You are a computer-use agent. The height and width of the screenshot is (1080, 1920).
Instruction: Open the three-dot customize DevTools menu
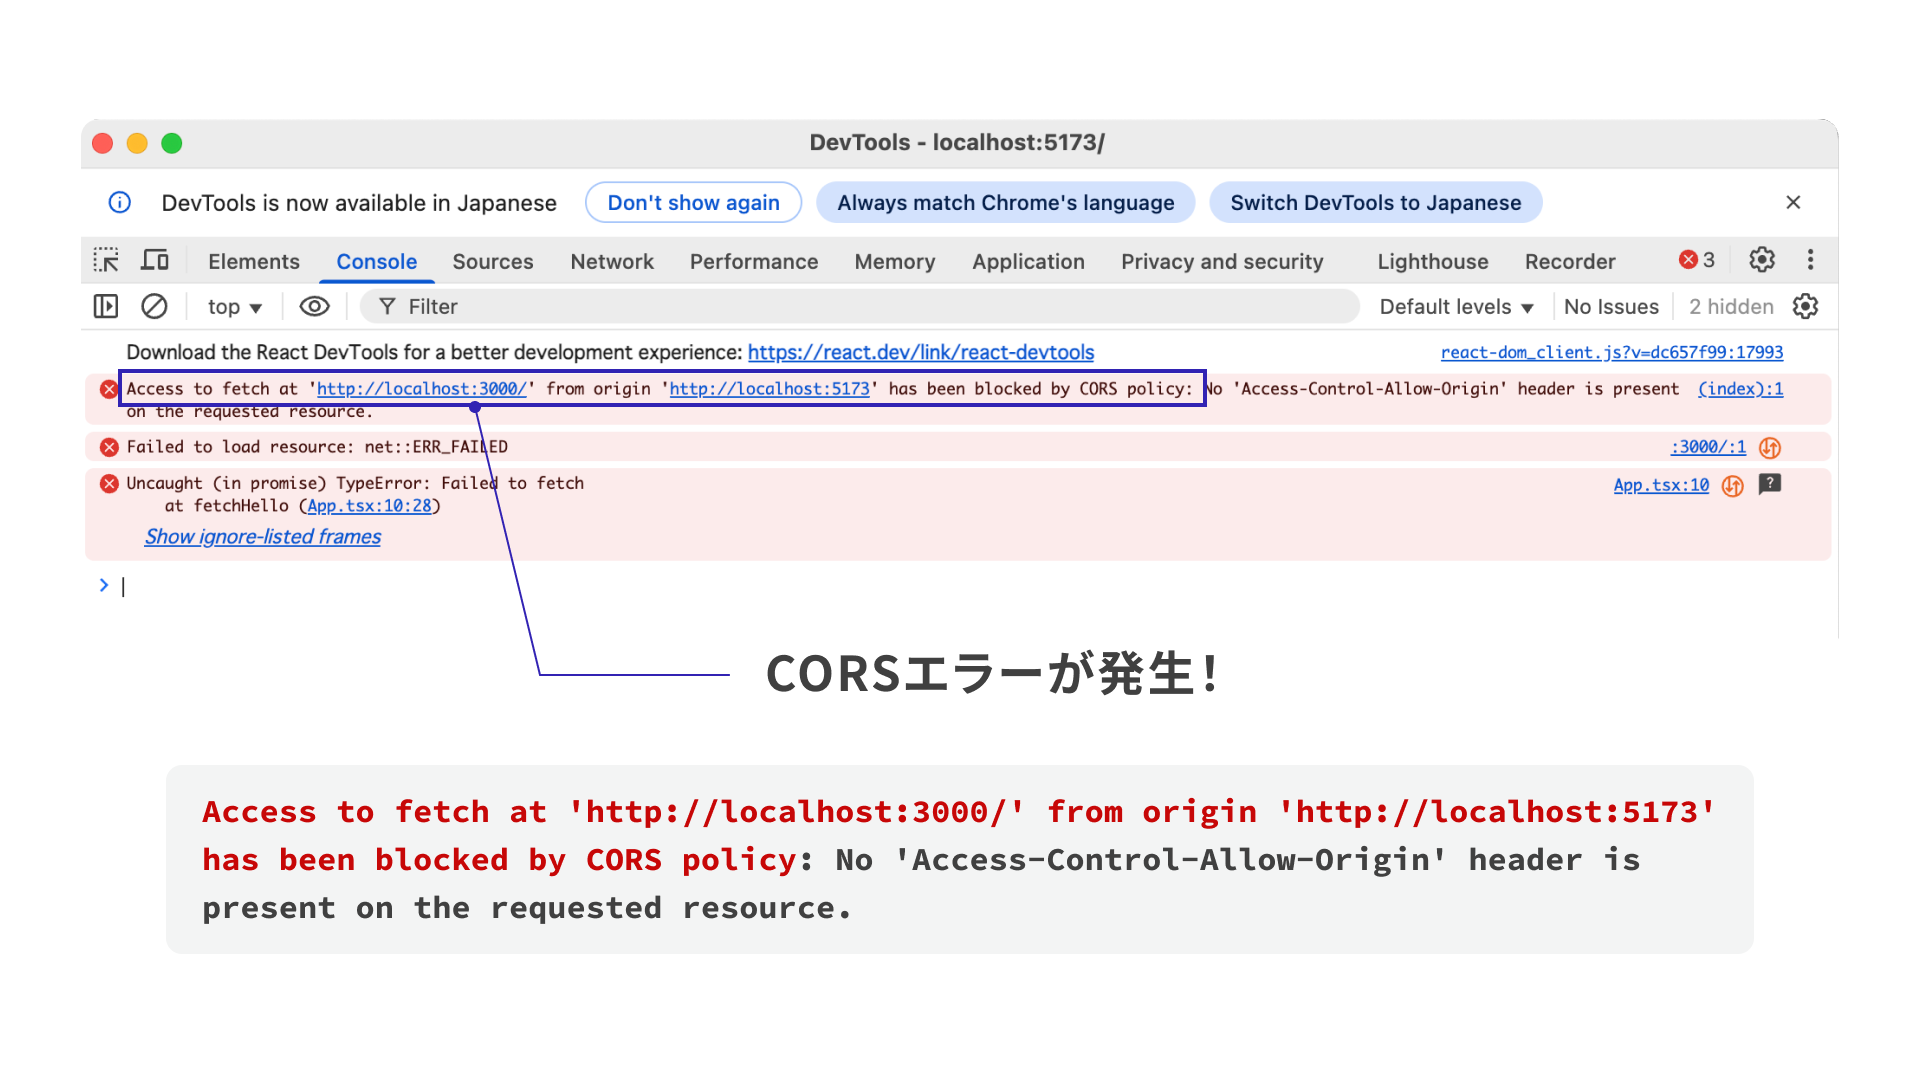coord(1810,260)
